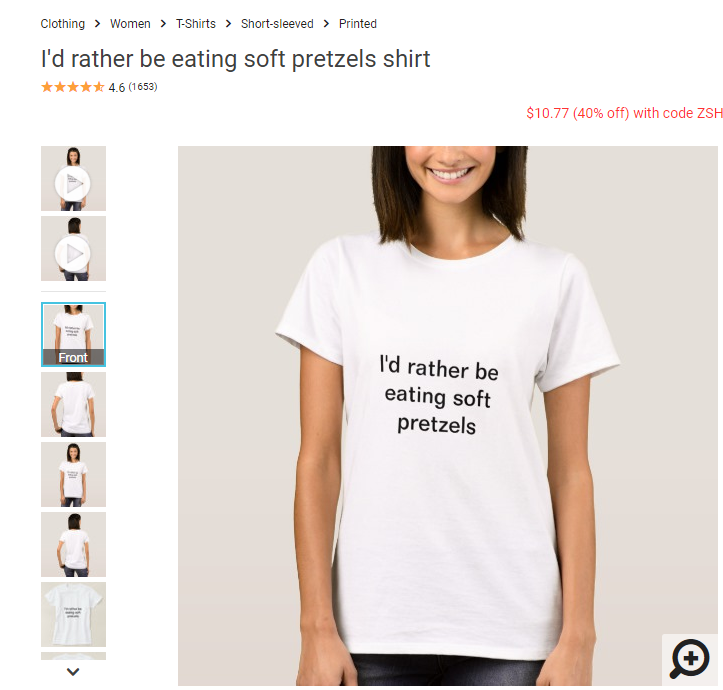
Task: Select the back view thumbnail below Front
Action: (x=73, y=404)
